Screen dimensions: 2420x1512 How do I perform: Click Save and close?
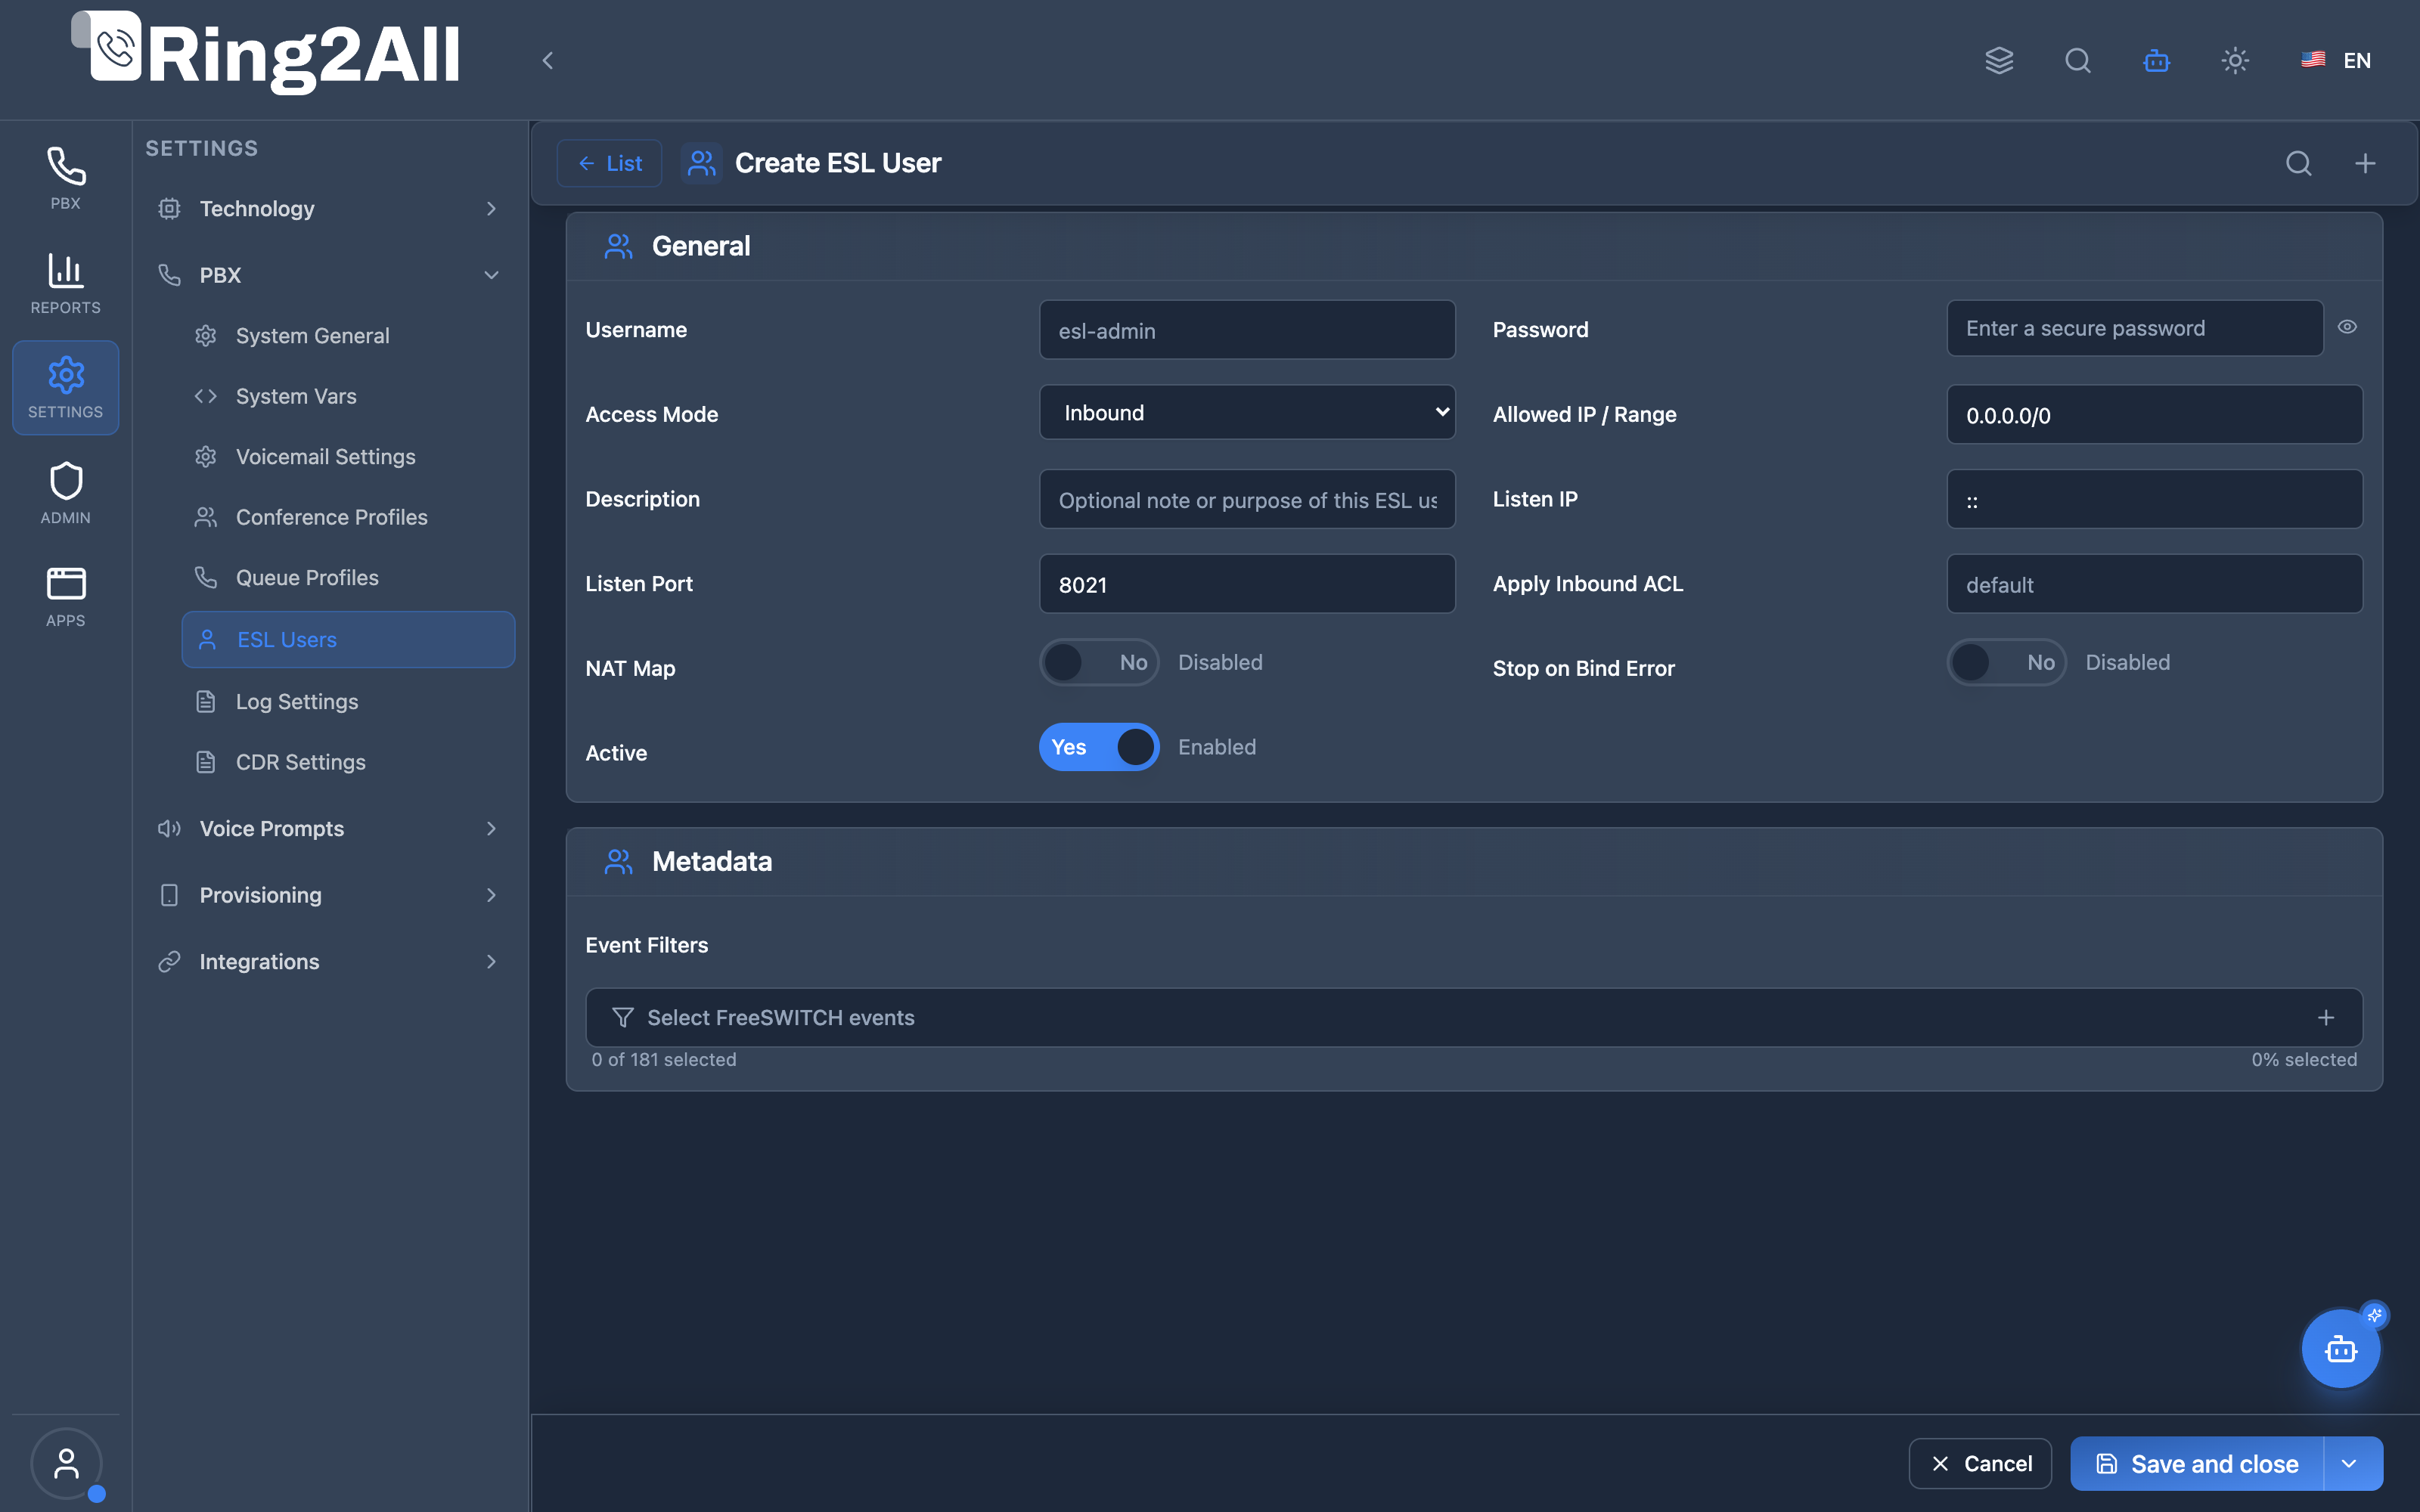click(2197, 1463)
